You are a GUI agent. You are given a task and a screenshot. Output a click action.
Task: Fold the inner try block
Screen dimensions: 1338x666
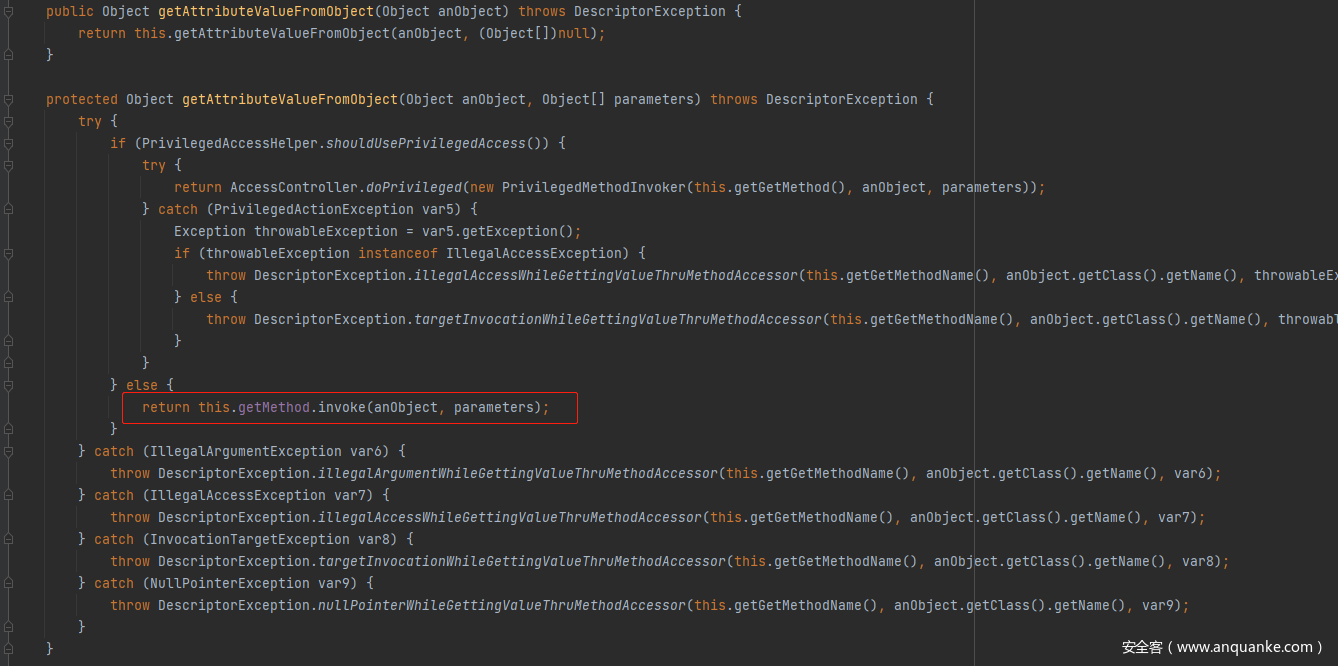tap(8, 165)
